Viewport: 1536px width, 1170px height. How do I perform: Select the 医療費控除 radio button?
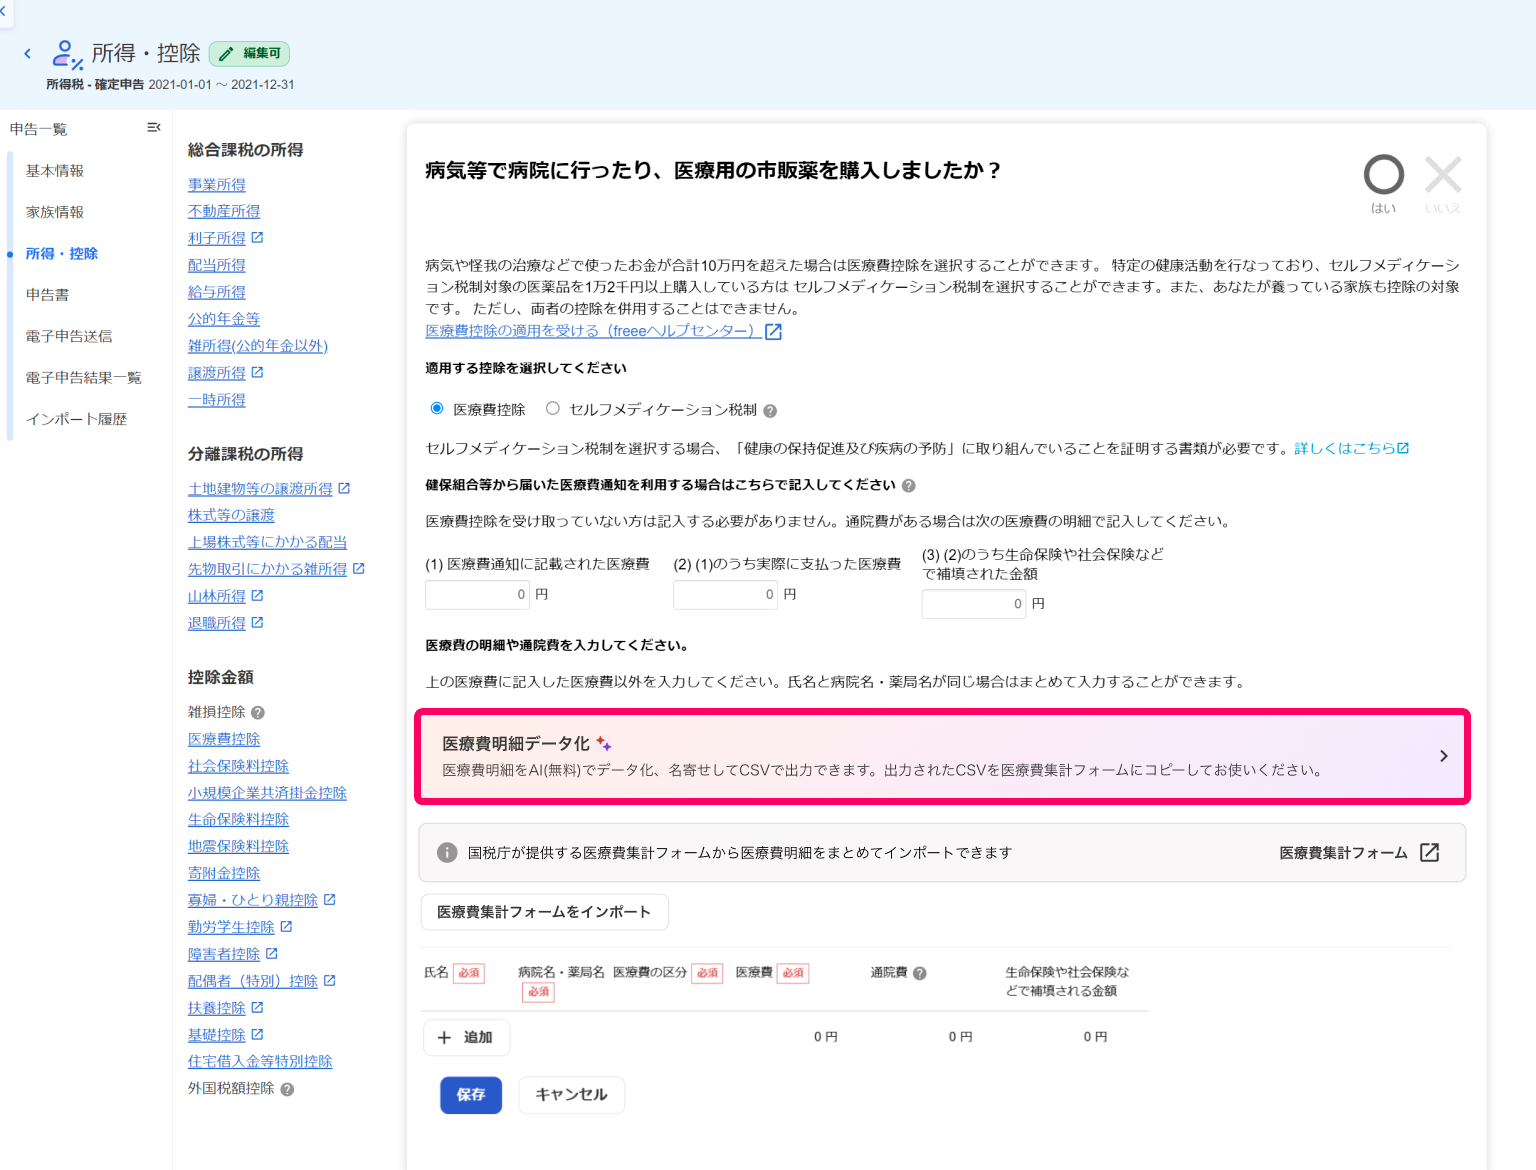pos(437,409)
